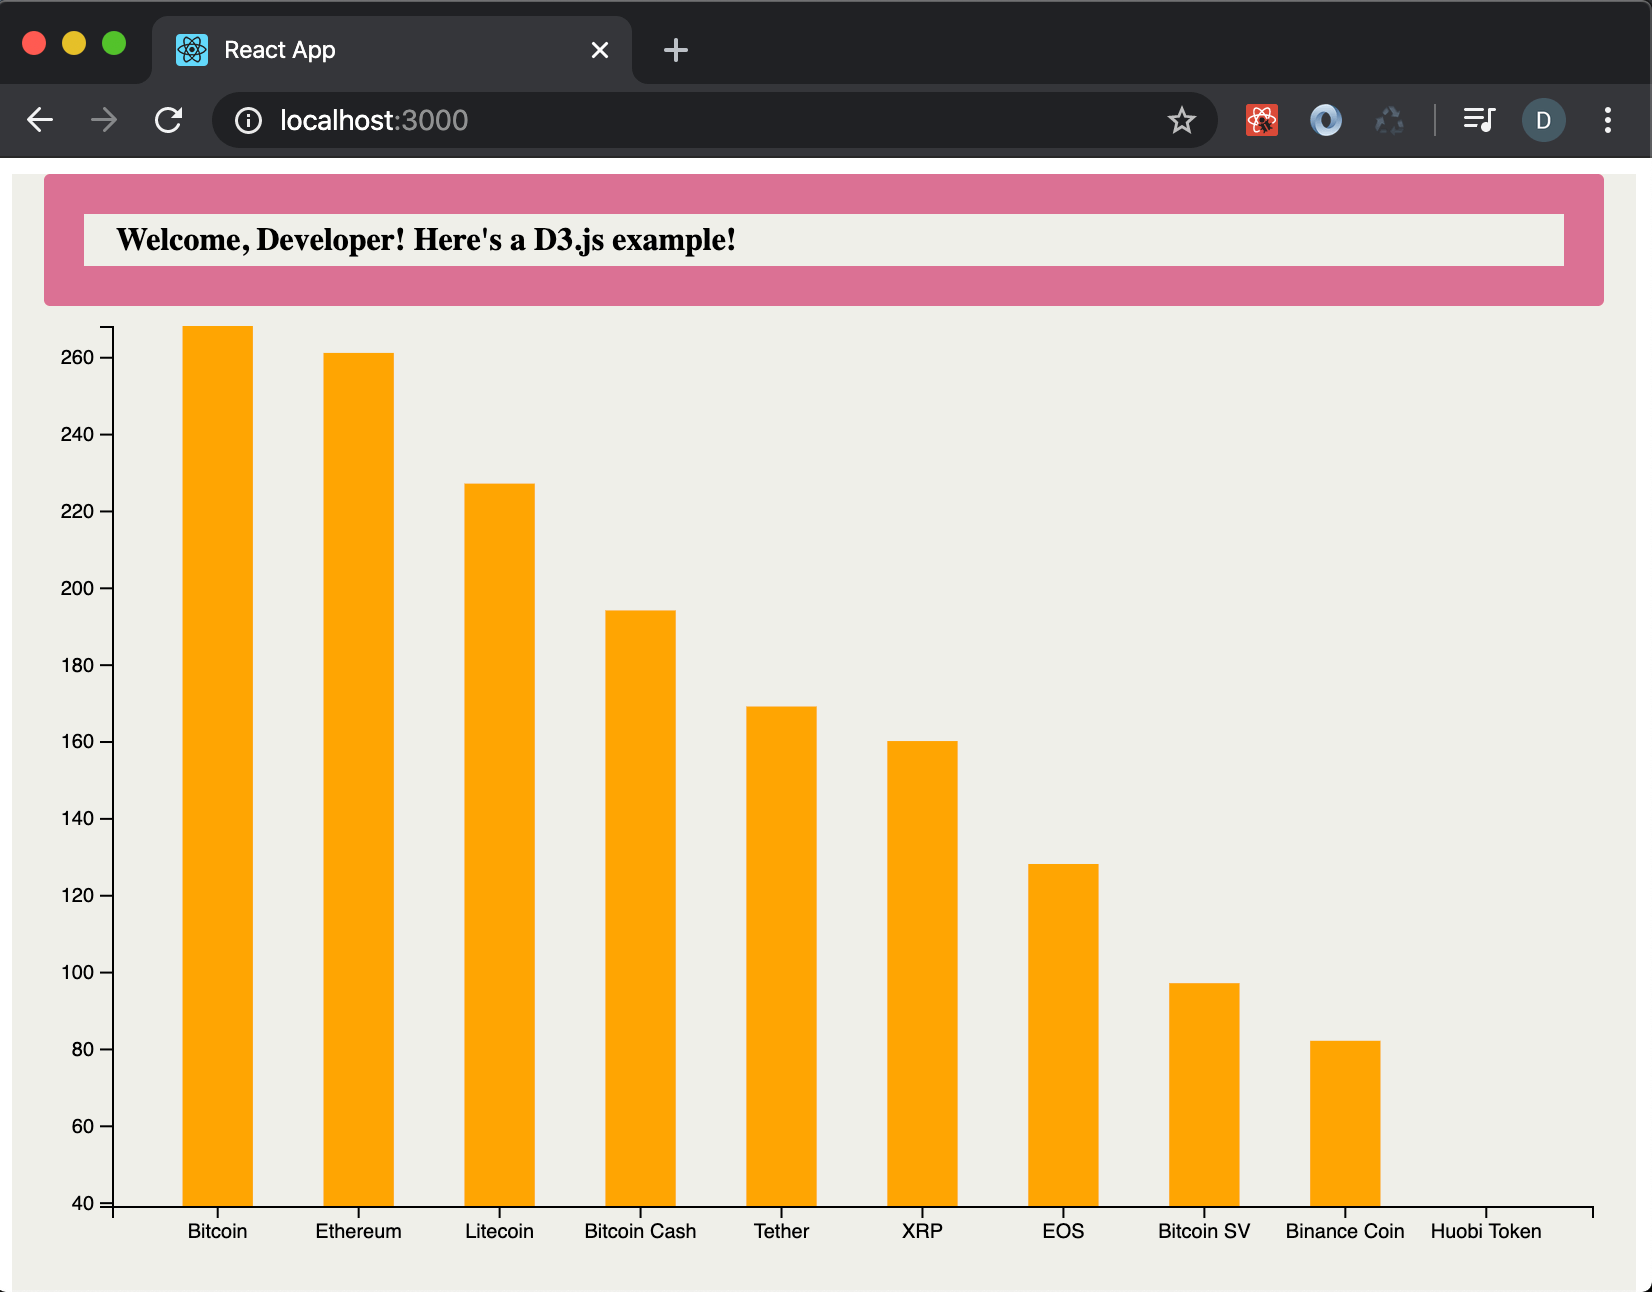Open the Chrome three-dot menu
Viewport: 1652px width, 1292px height.
coord(1608,120)
